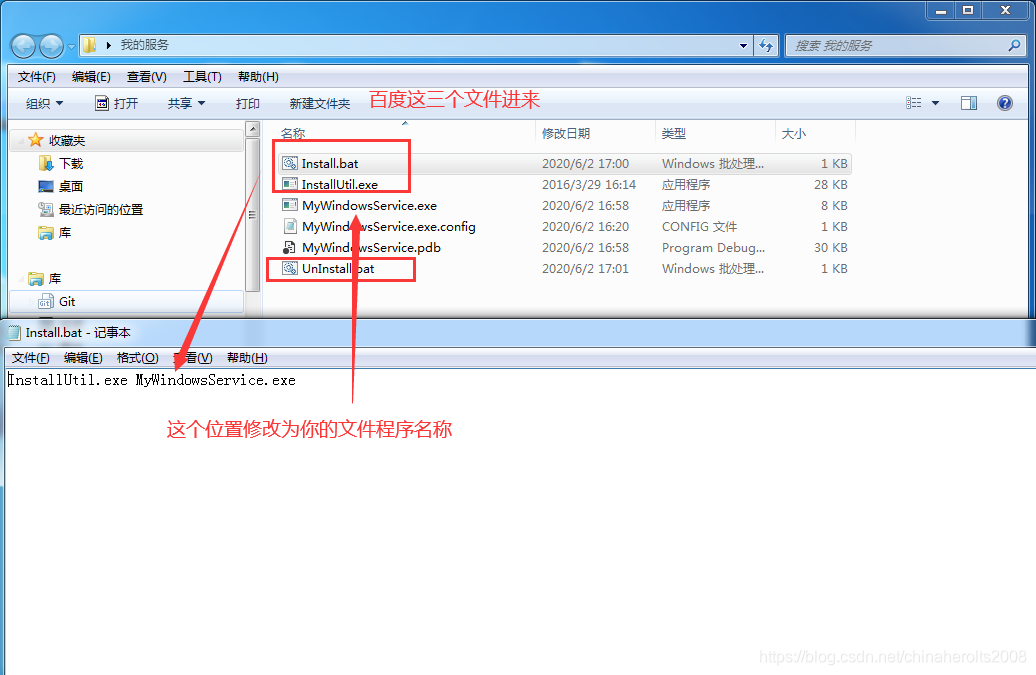Select the Favorites star icon
Screen dimensions: 1036x675
(36, 140)
